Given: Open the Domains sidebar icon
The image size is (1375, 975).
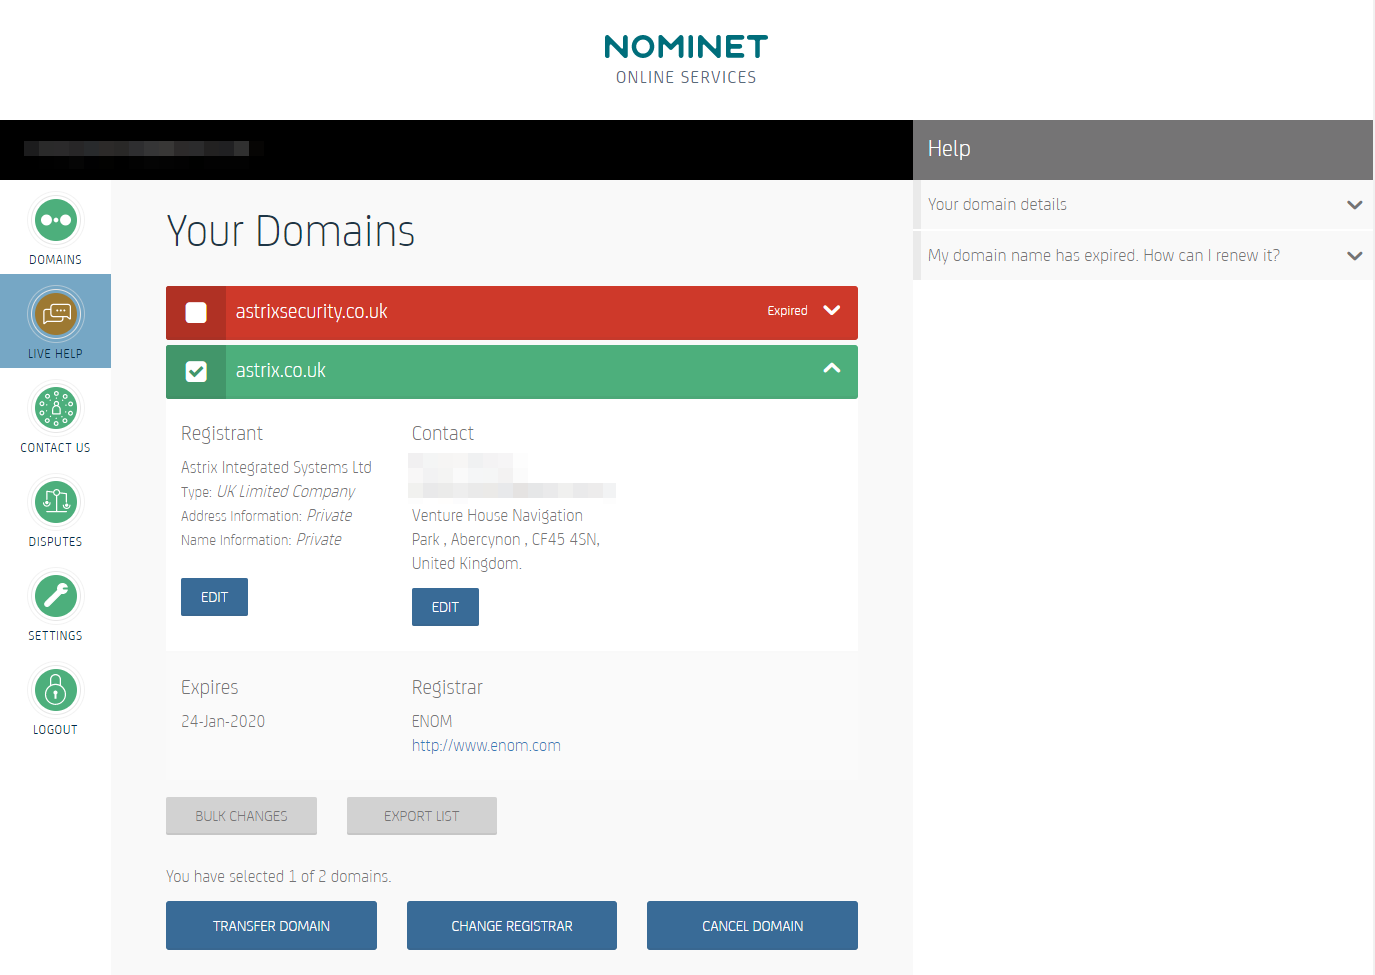Looking at the screenshot, I should coord(56,220).
